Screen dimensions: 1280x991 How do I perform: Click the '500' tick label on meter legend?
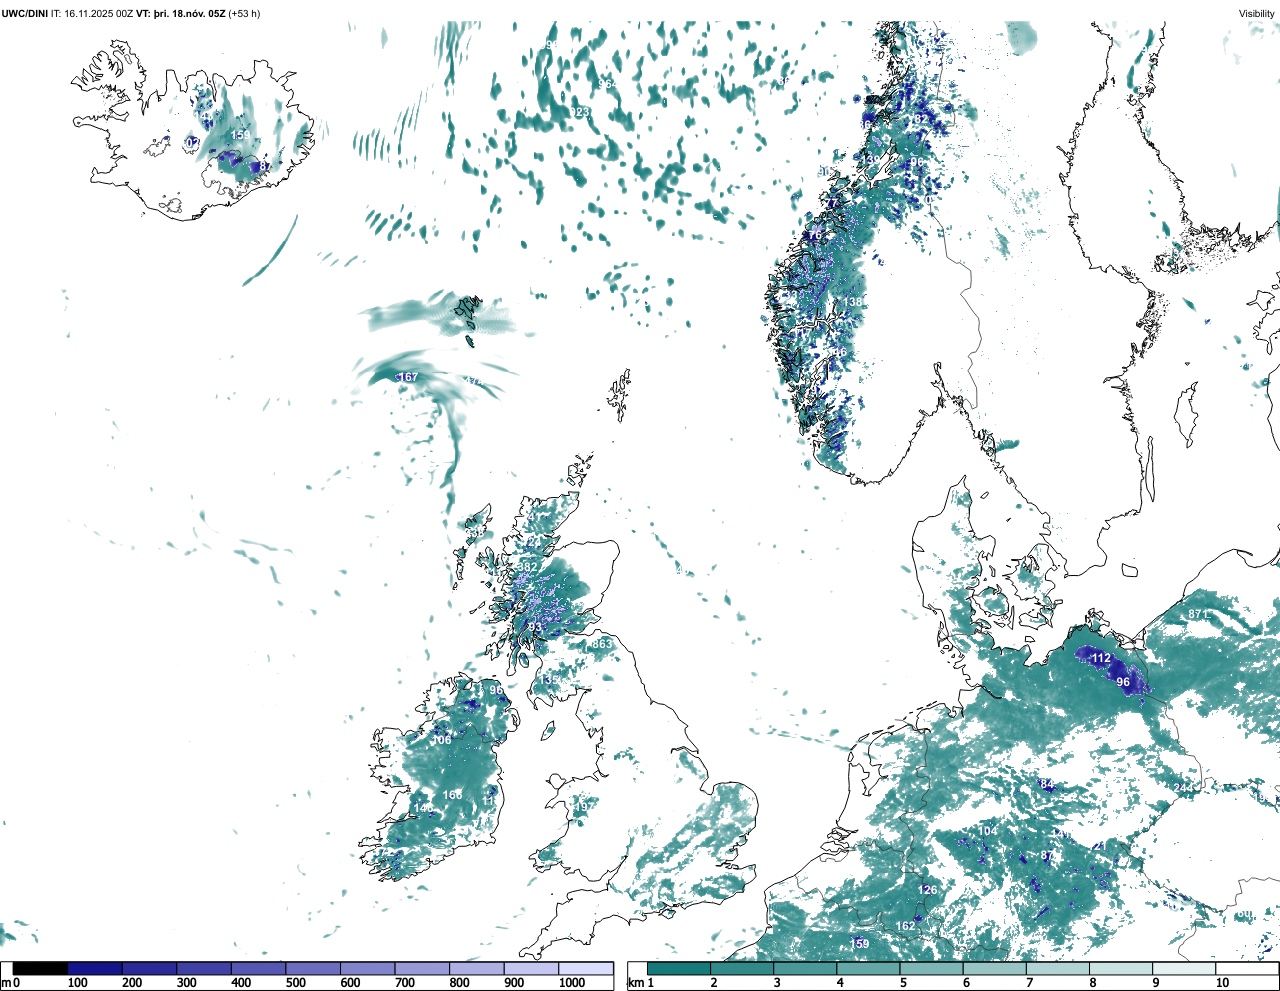click(x=295, y=983)
